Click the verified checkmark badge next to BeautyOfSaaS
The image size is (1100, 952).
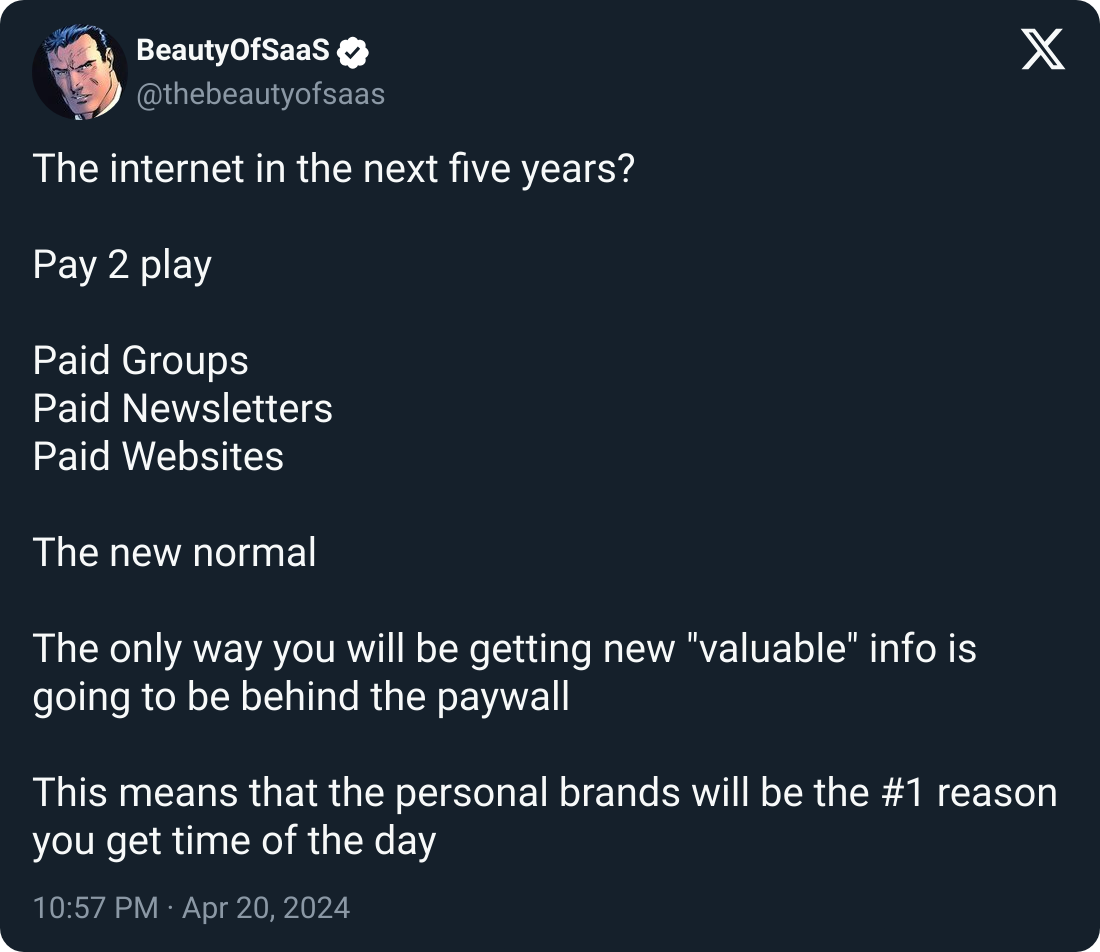tap(350, 50)
